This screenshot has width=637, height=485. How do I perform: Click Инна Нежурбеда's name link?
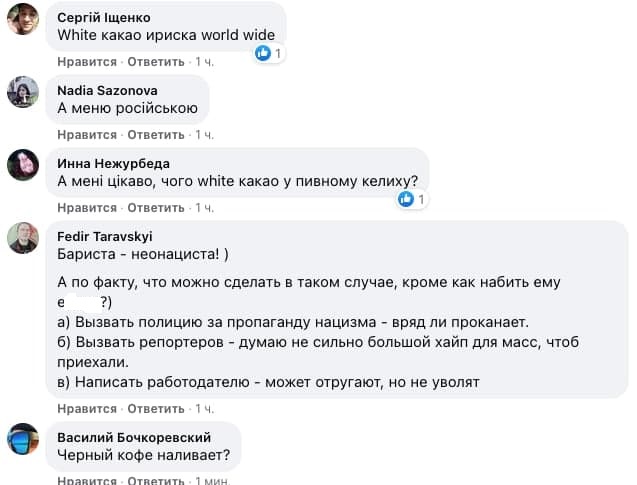(113, 163)
